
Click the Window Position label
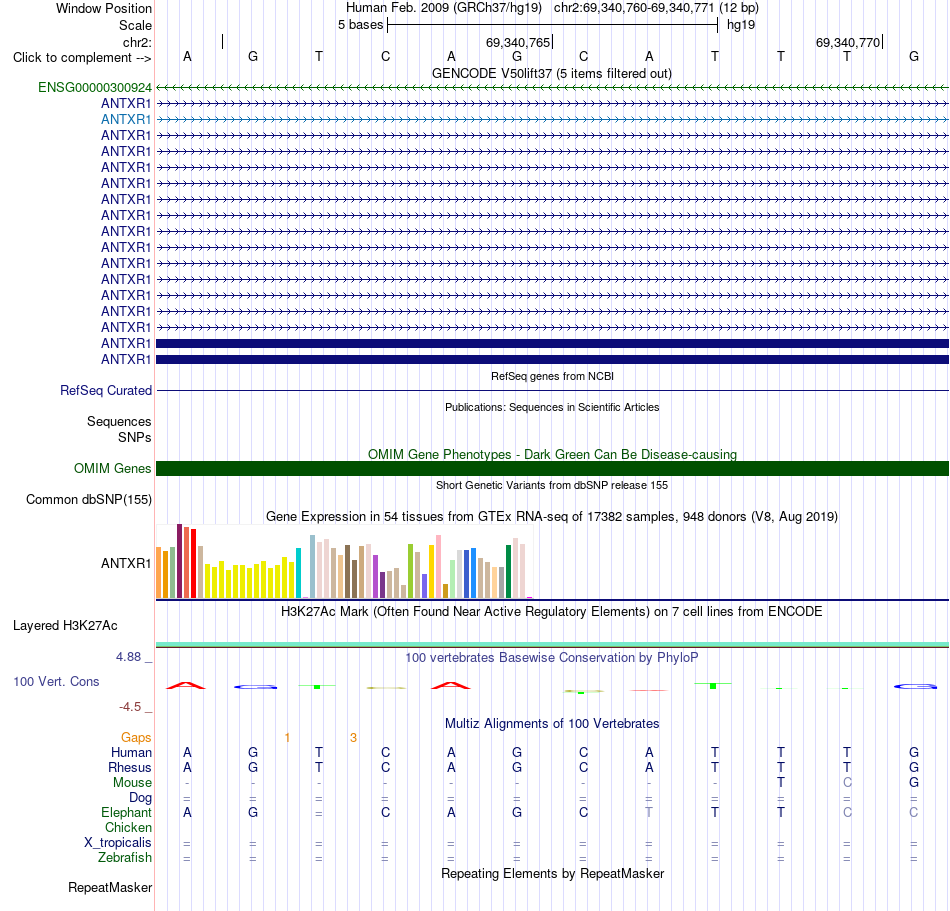coord(104,8)
